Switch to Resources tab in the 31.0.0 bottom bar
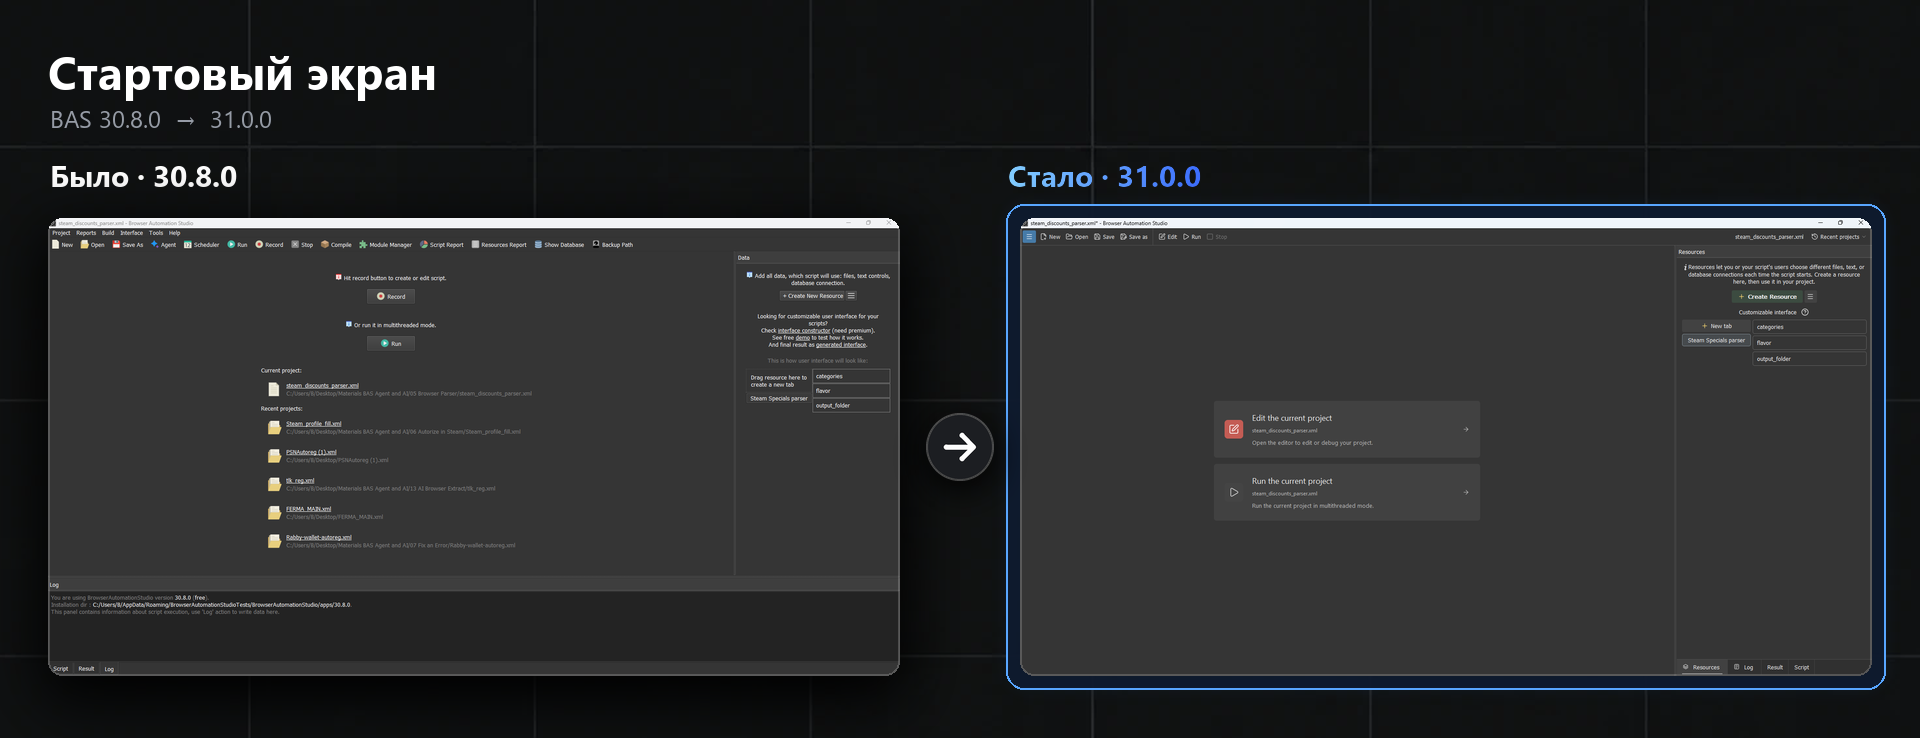This screenshot has height=738, width=1920. coord(1702,667)
